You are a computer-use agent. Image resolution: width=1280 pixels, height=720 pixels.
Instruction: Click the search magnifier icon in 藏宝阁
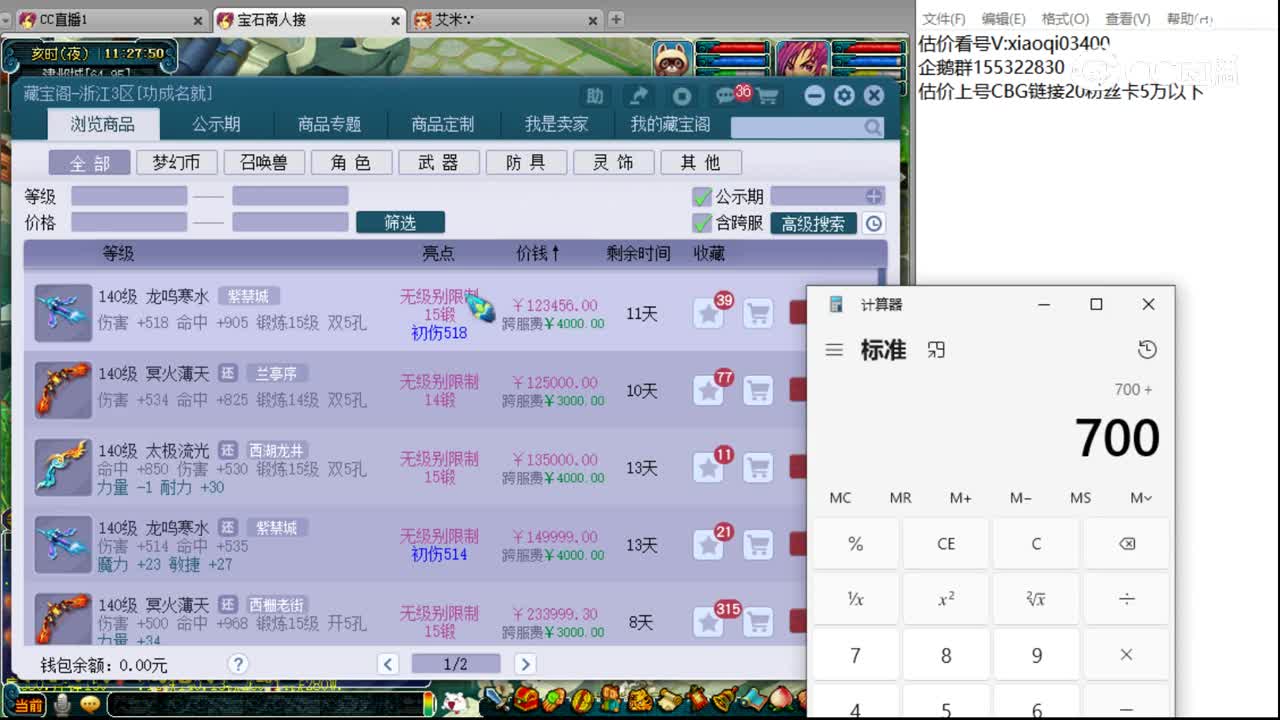[873, 127]
